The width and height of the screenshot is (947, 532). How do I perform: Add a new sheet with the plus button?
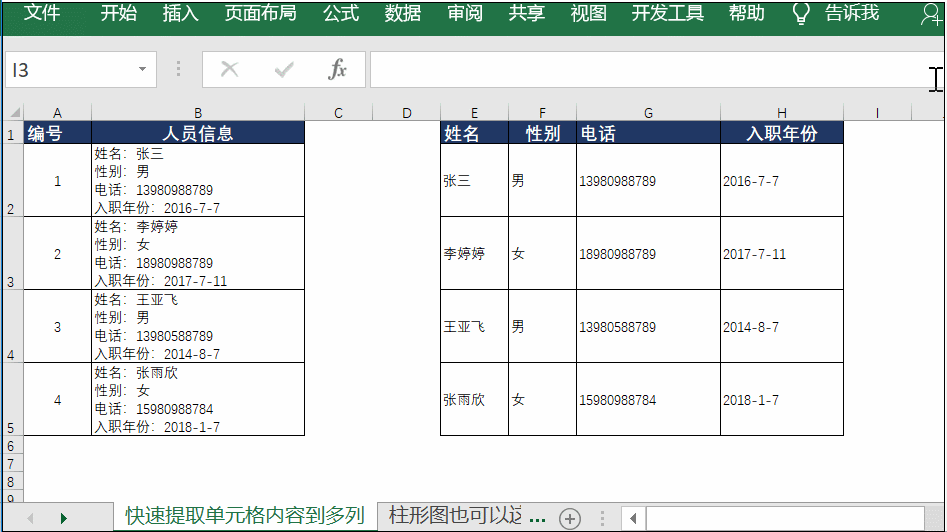coord(570,518)
